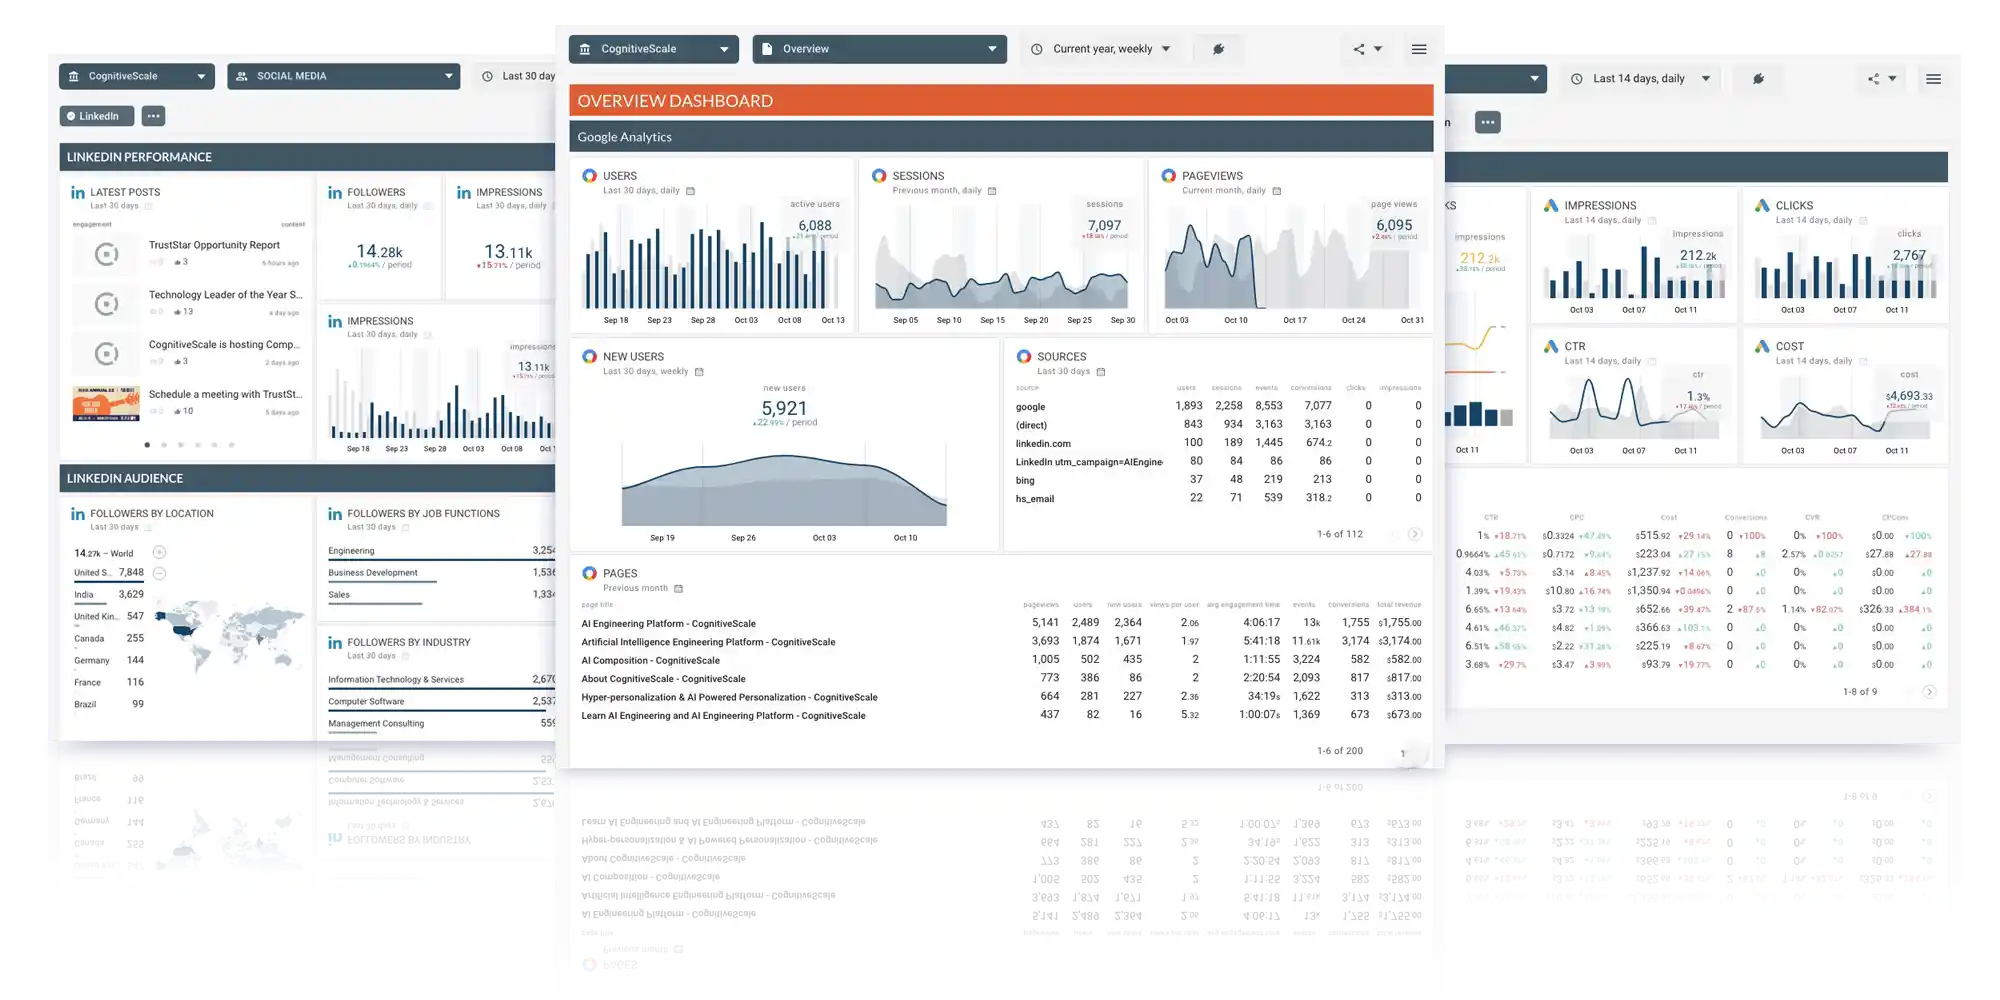Click the ellipsis button next to LinkedIn chip
Viewport: 2000px width, 1000px height.
click(x=153, y=116)
